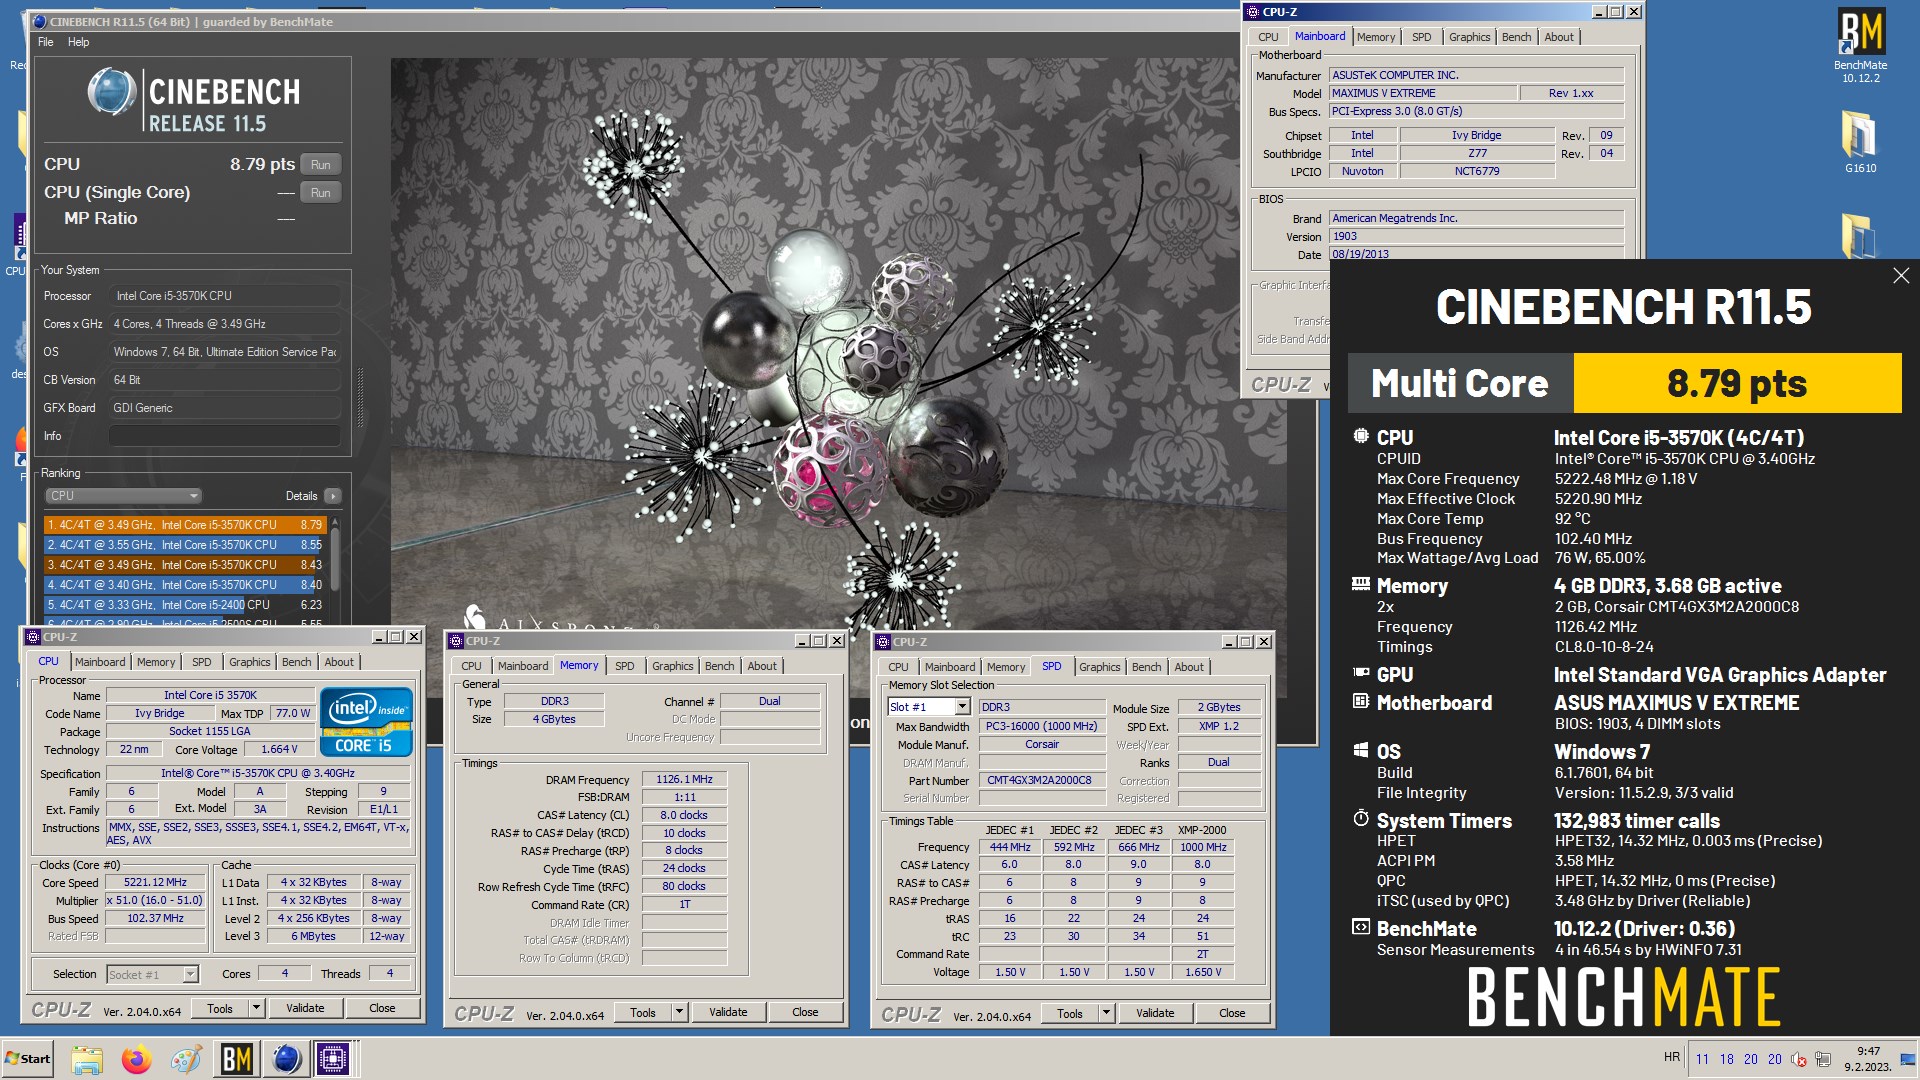Click the 8.79 pts Multi Core score
This screenshot has height=1080, width=1920.
pos(1737,383)
